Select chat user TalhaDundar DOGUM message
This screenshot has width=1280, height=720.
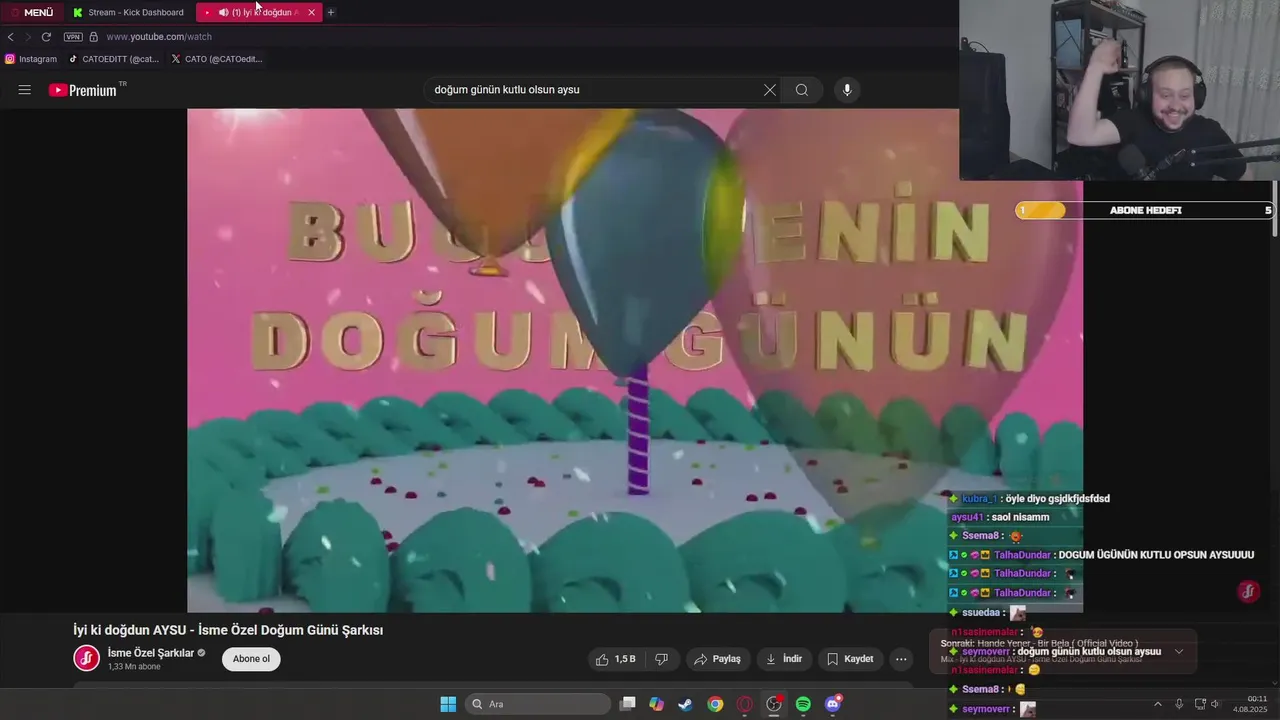tap(1100, 555)
